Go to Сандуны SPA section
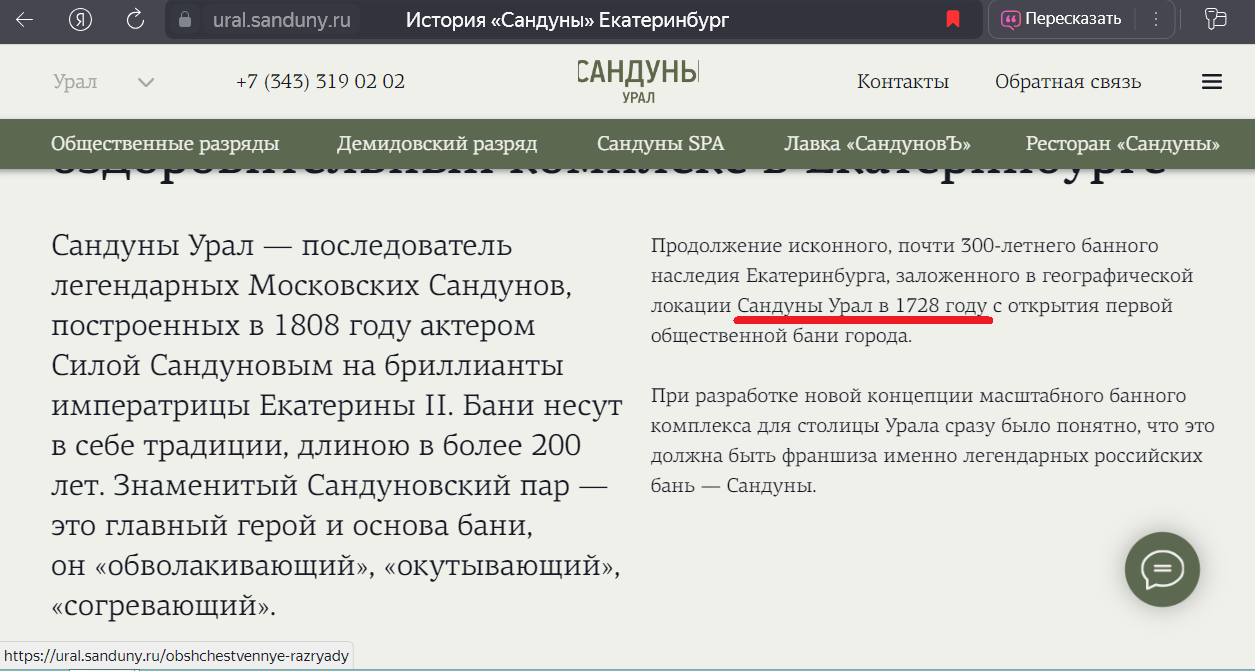The height and width of the screenshot is (671, 1255). [660, 144]
